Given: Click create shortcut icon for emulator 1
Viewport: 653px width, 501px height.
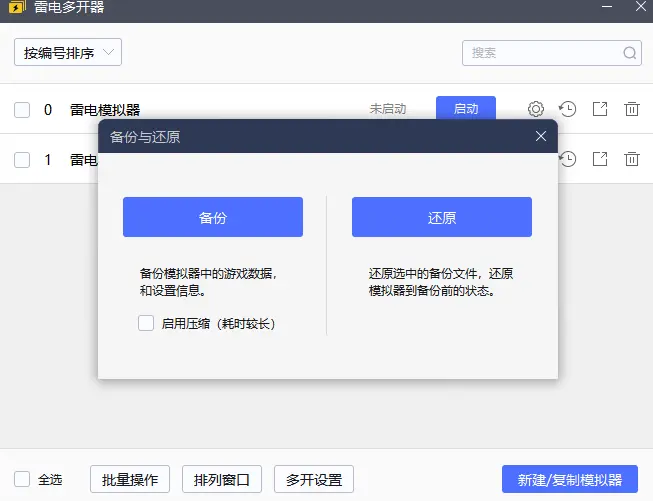Looking at the screenshot, I should click(600, 158).
